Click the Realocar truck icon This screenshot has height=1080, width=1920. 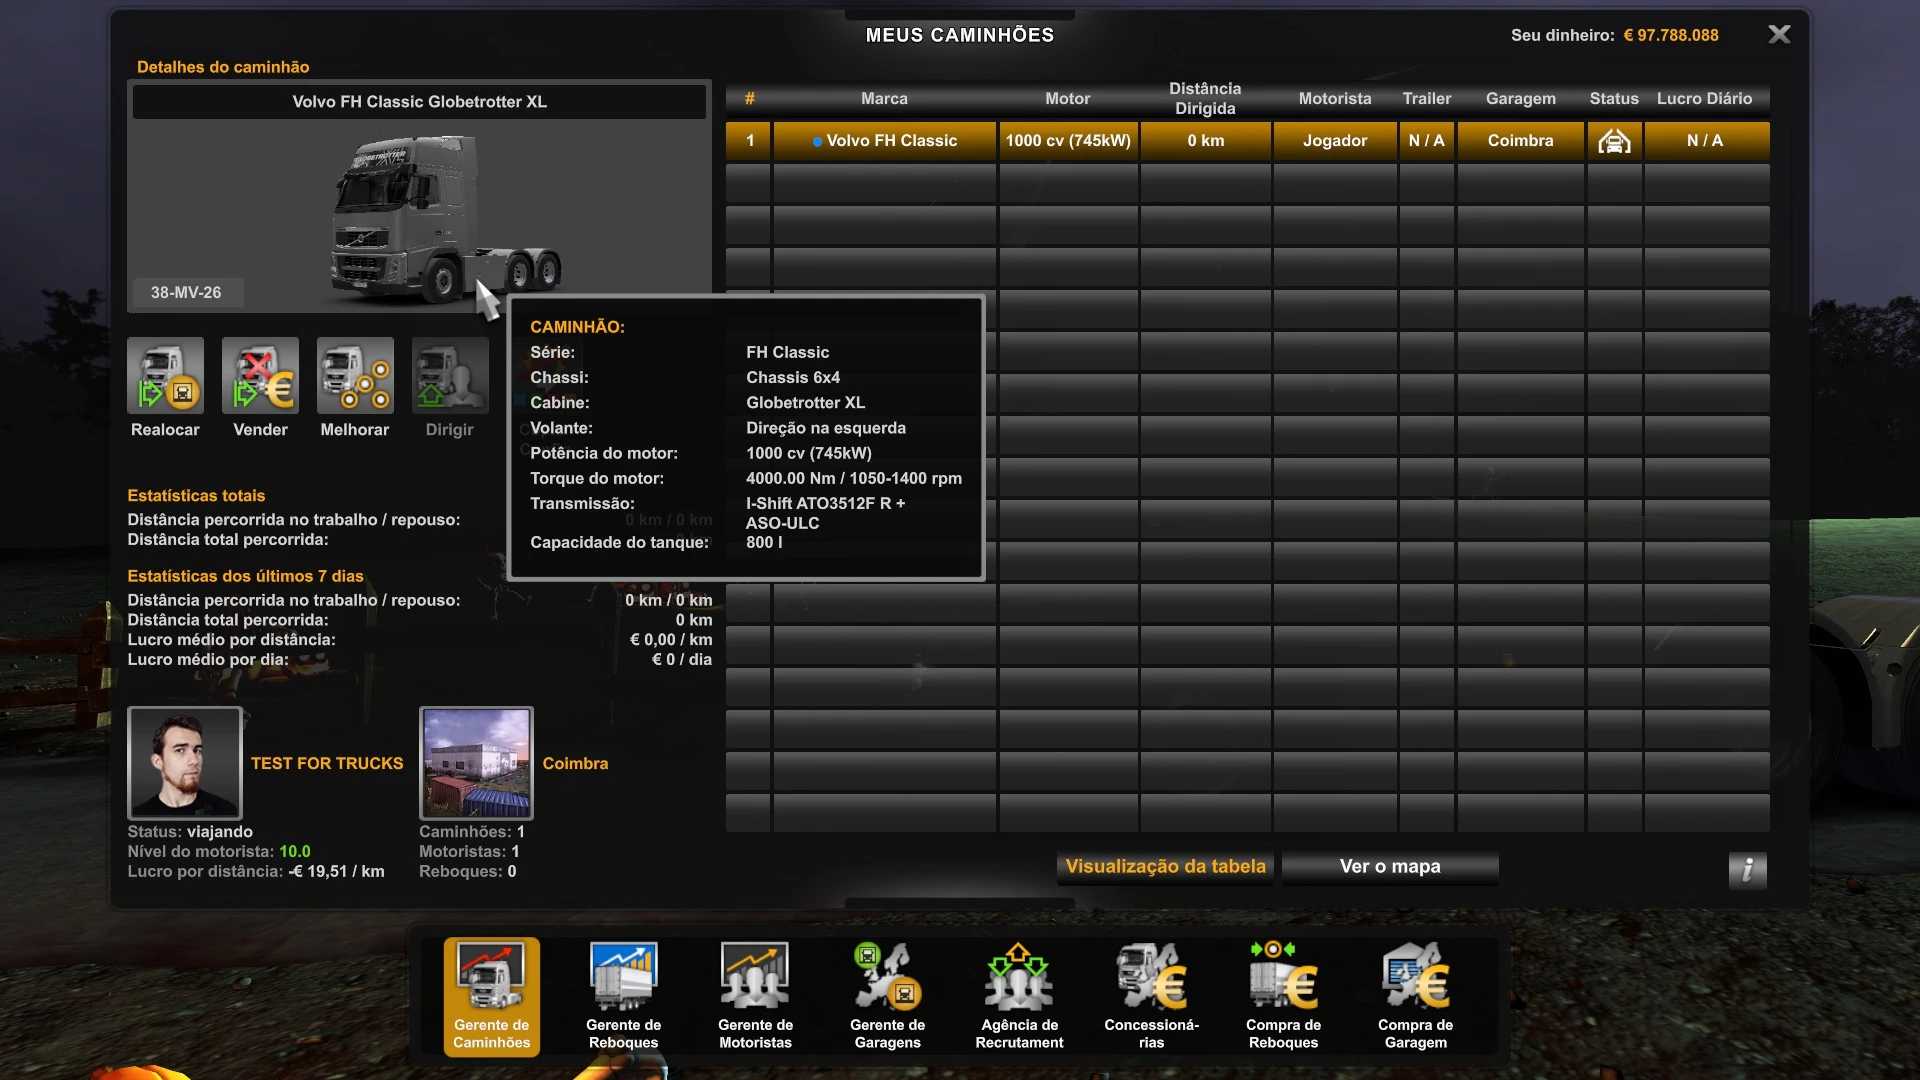click(165, 375)
